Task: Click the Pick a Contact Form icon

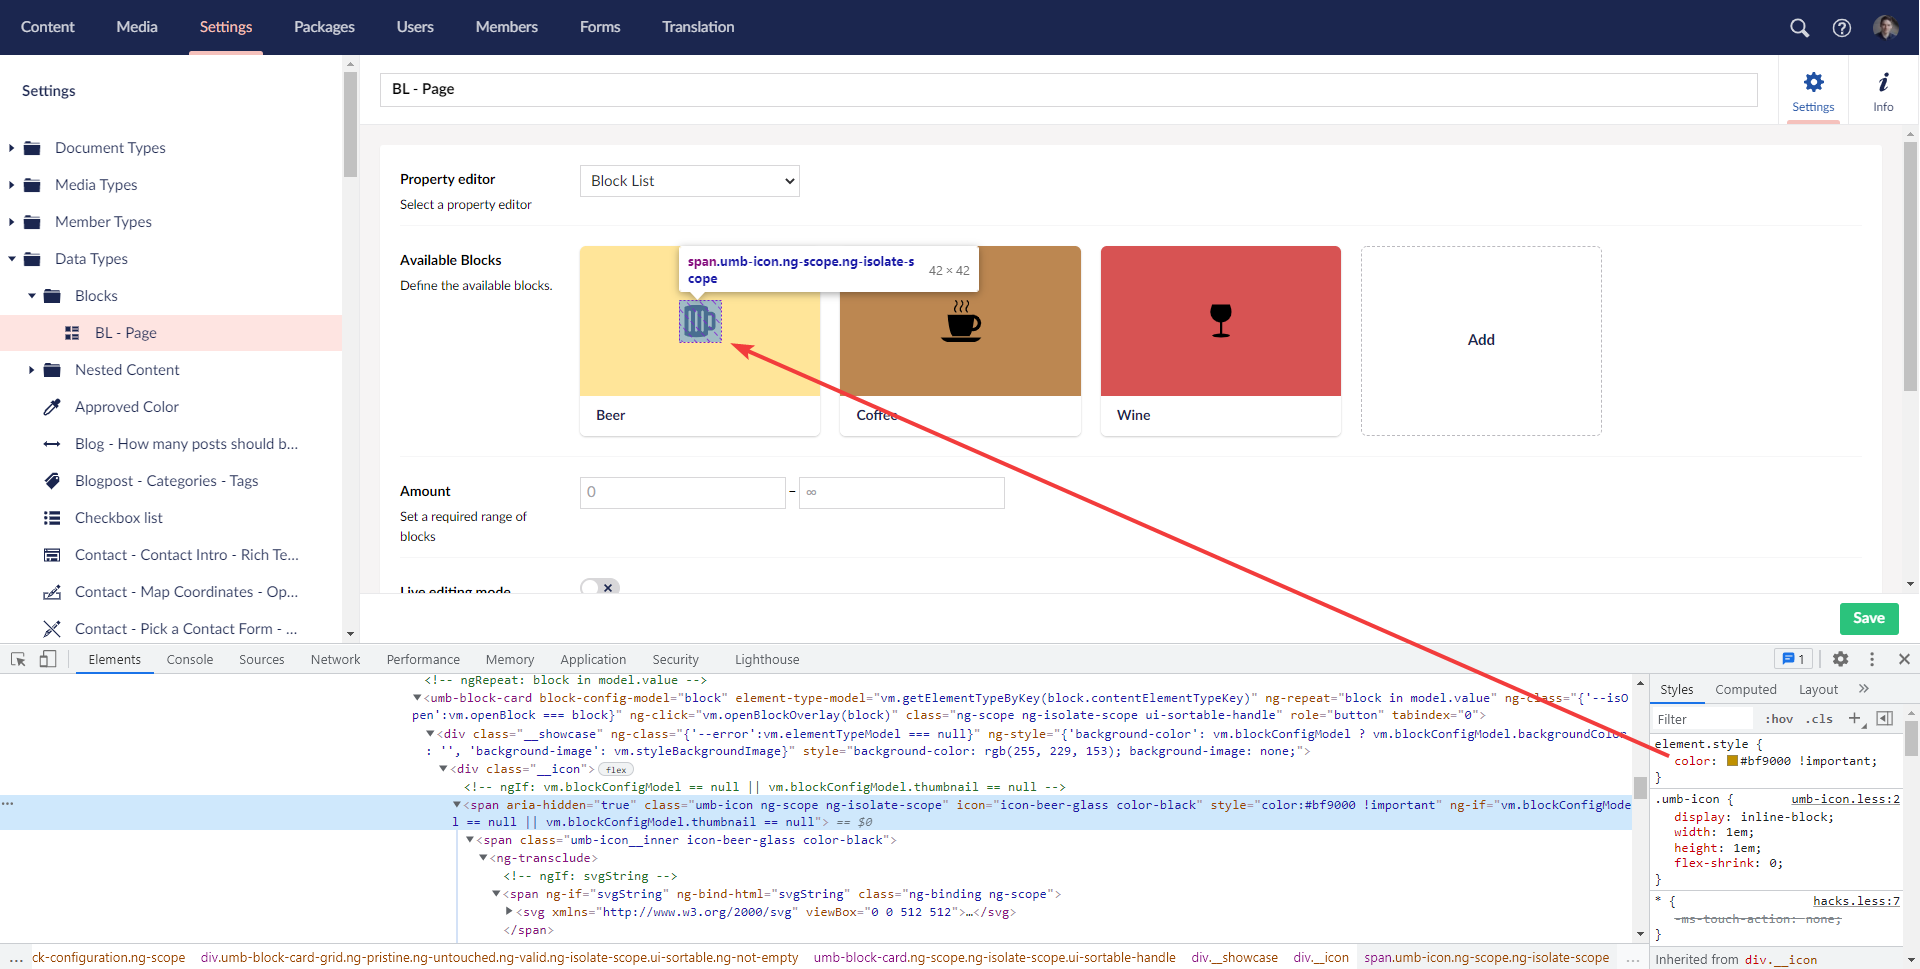Action: click(52, 629)
